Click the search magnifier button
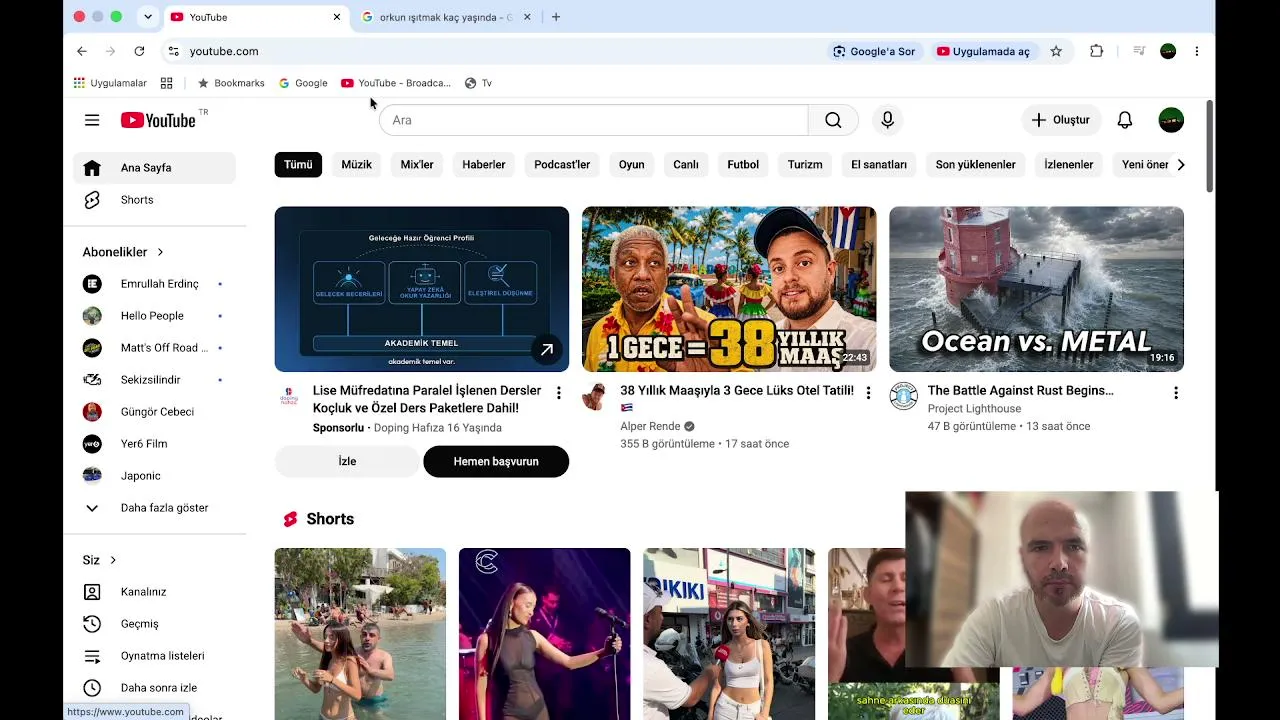 click(x=833, y=120)
